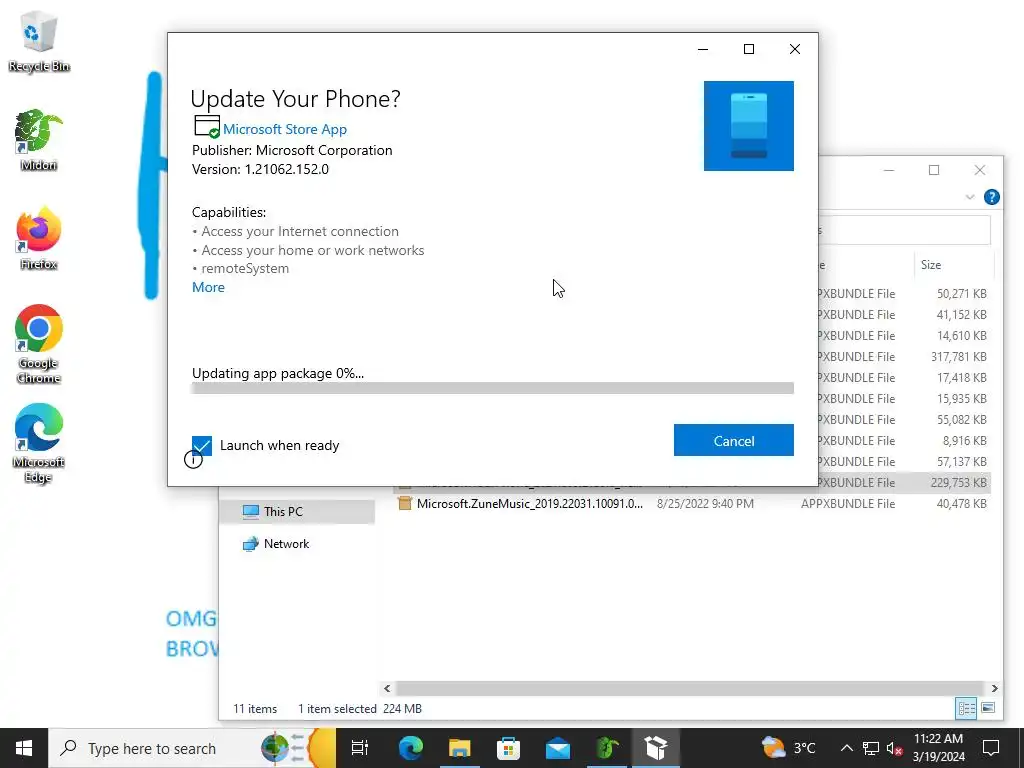The image size is (1024, 768).
Task: Minimize the app installer window
Action: (703, 49)
